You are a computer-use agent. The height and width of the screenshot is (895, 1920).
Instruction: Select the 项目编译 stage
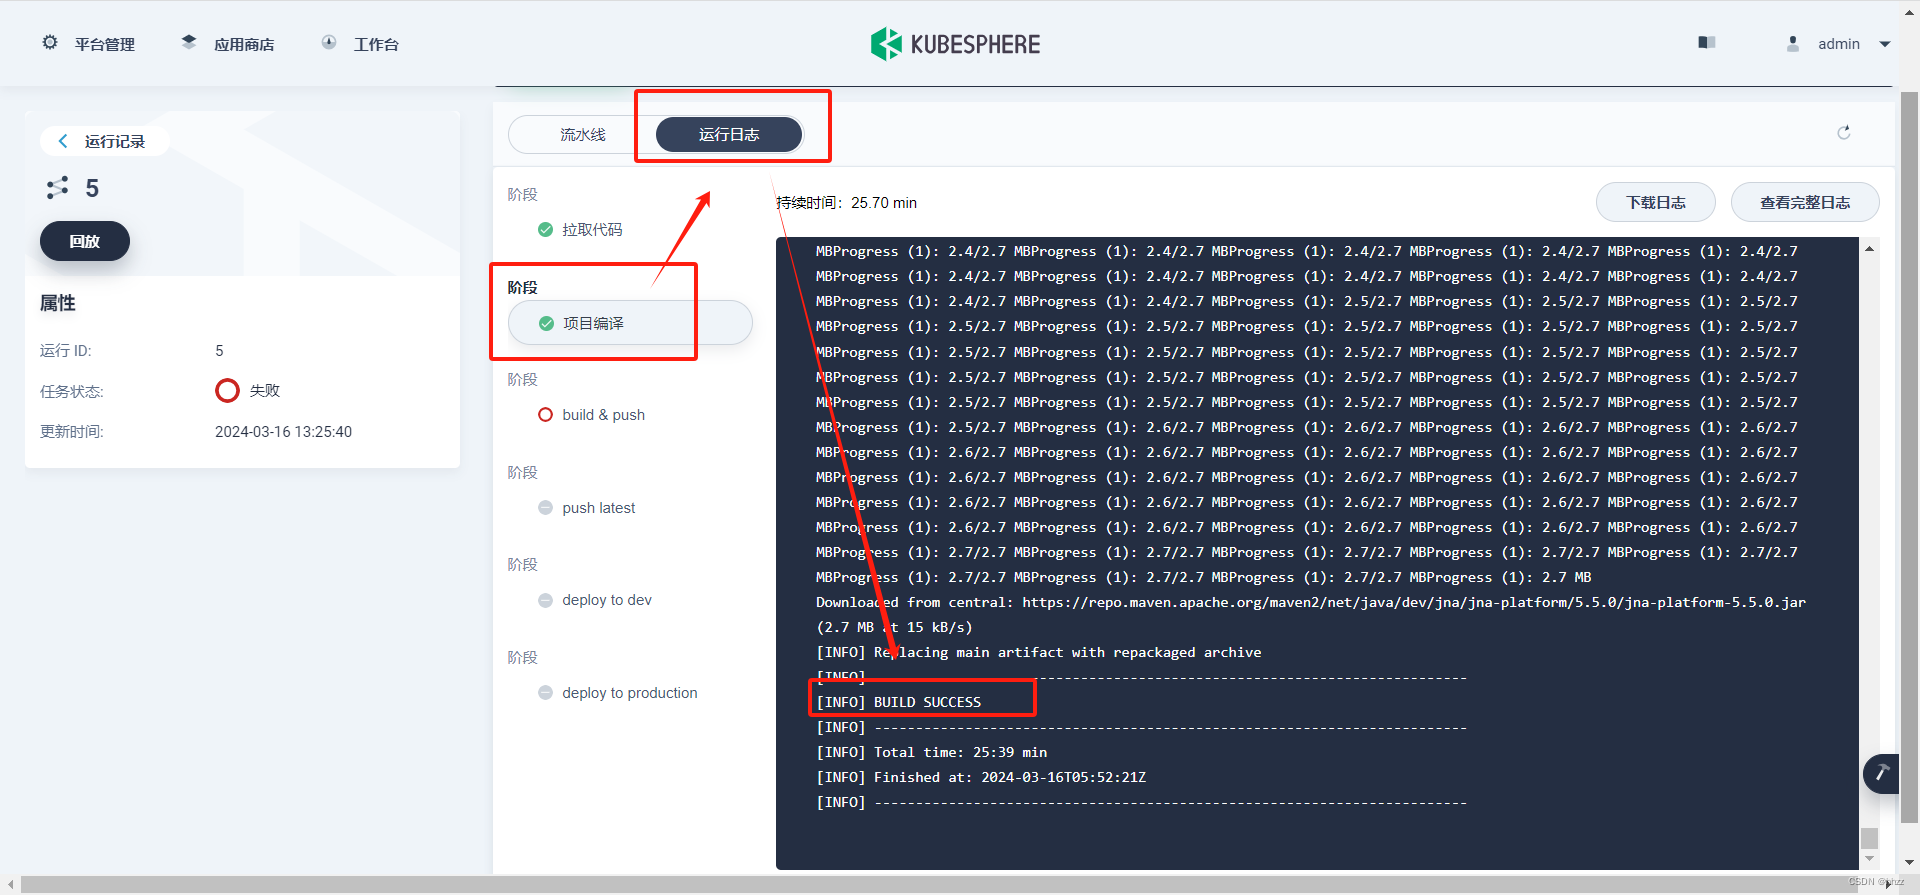point(630,323)
